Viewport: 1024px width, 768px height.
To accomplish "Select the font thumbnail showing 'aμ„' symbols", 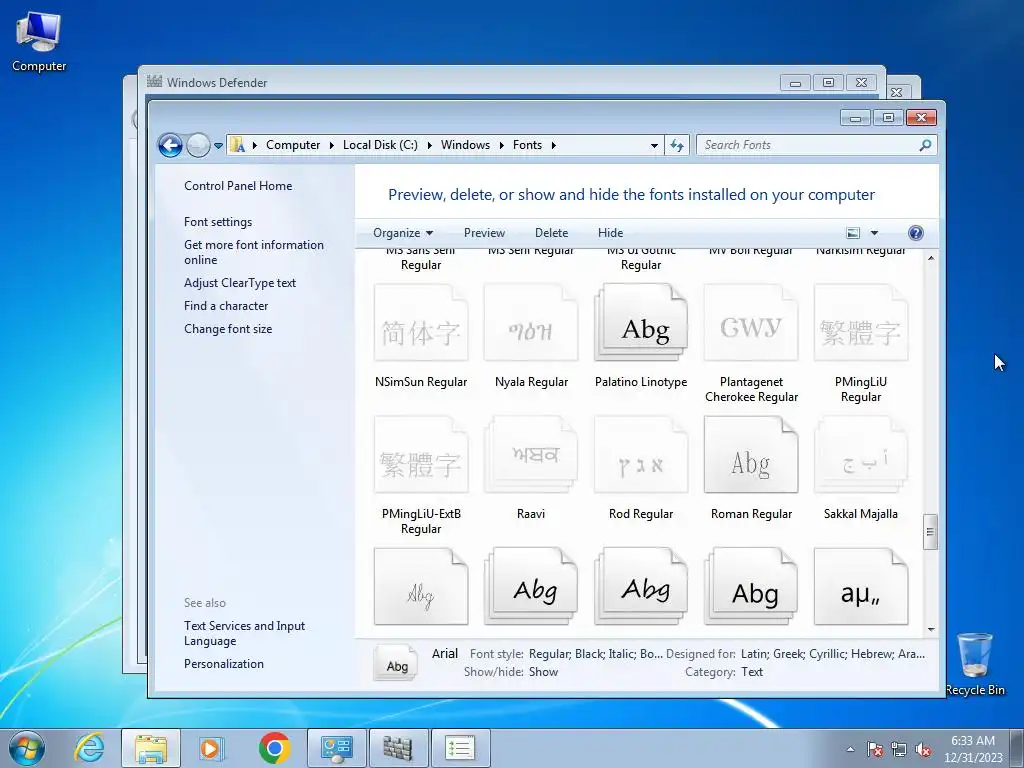I will [x=861, y=586].
